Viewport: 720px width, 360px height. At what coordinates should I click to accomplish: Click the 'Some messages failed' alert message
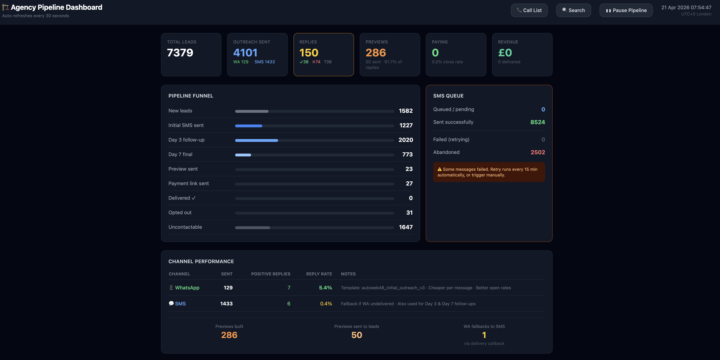click(489, 172)
